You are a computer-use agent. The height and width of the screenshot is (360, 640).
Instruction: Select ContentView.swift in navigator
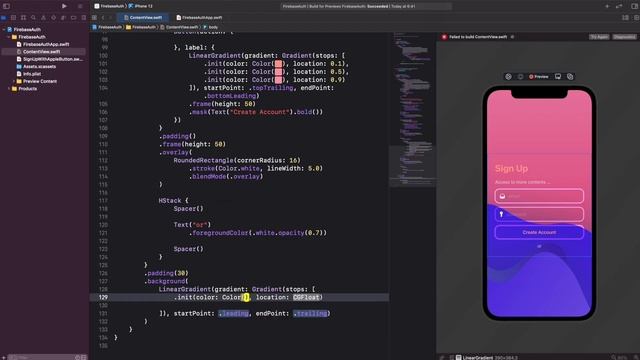tap(43, 52)
